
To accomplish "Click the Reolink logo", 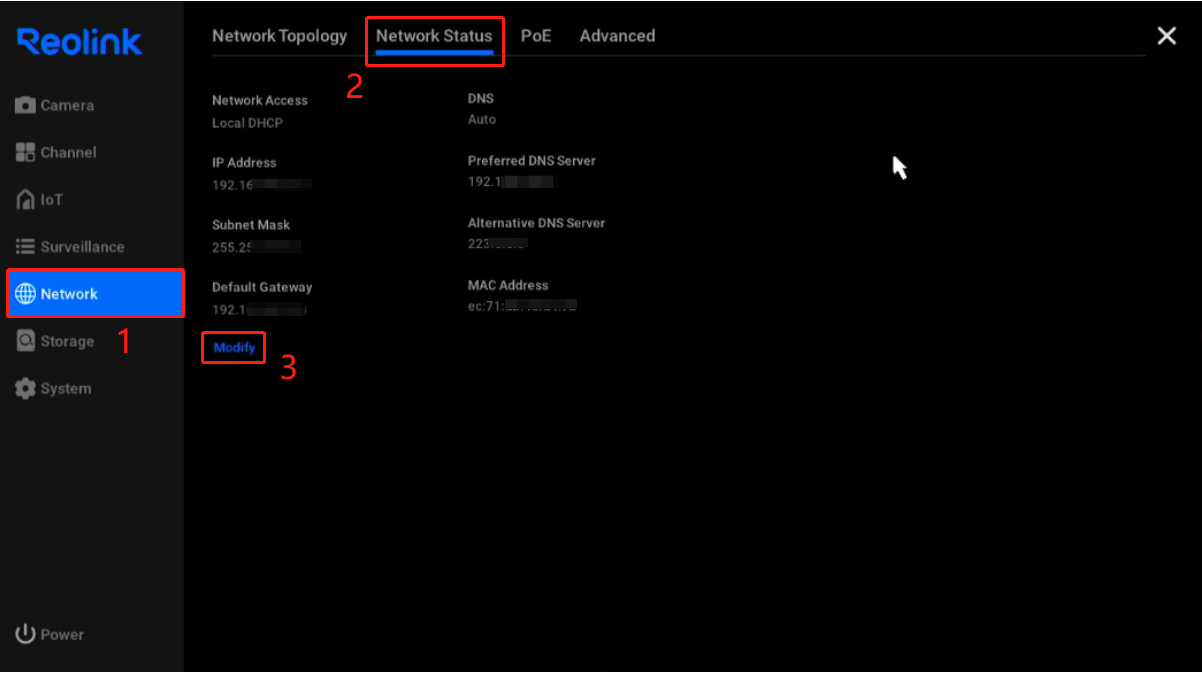I will 79,41.
